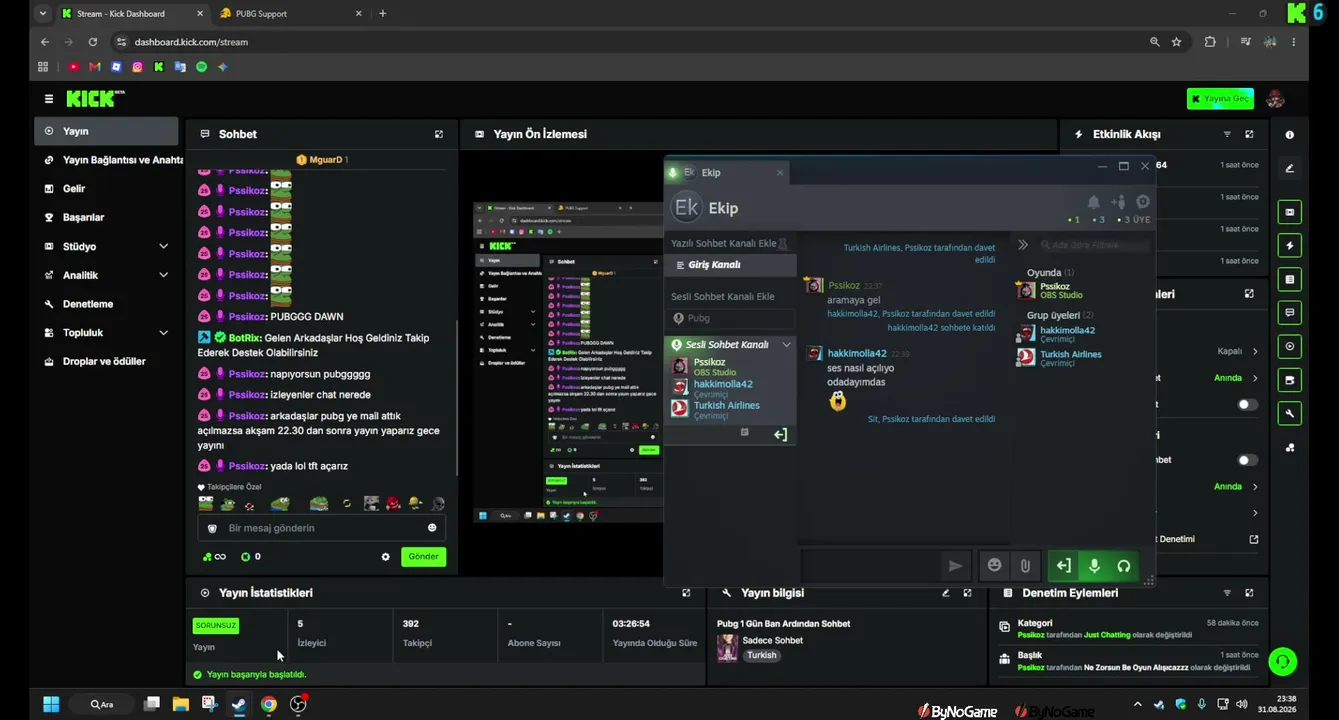
Task: Open the lower Anında setting chevron
Action: tap(1255, 487)
